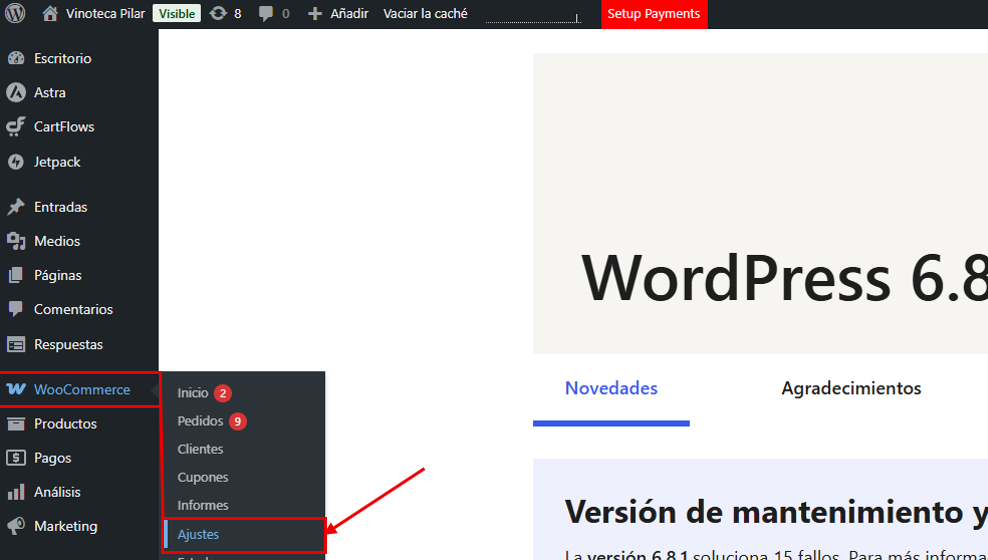Go to the Medios library
Image resolution: width=988 pixels, height=560 pixels.
pyautogui.click(x=57, y=241)
